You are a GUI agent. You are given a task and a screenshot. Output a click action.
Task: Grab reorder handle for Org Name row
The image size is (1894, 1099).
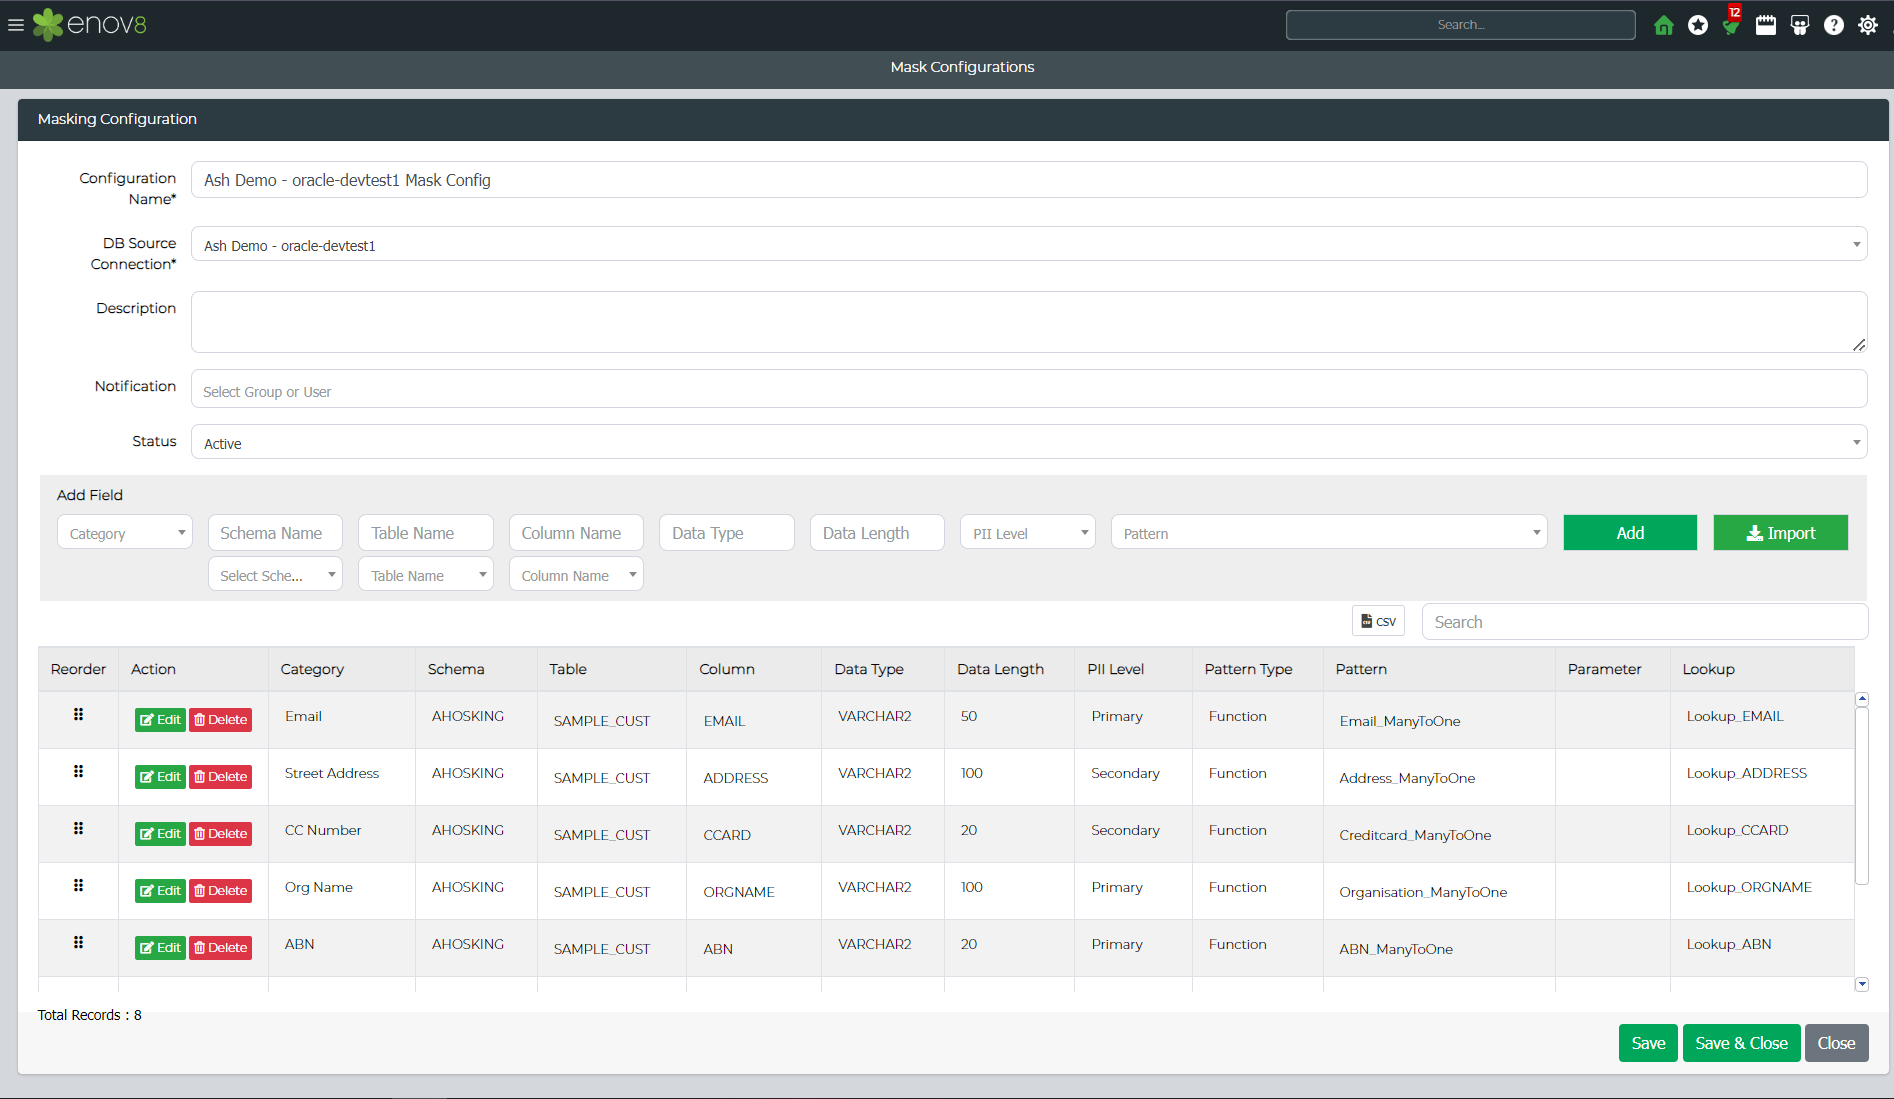click(78, 885)
